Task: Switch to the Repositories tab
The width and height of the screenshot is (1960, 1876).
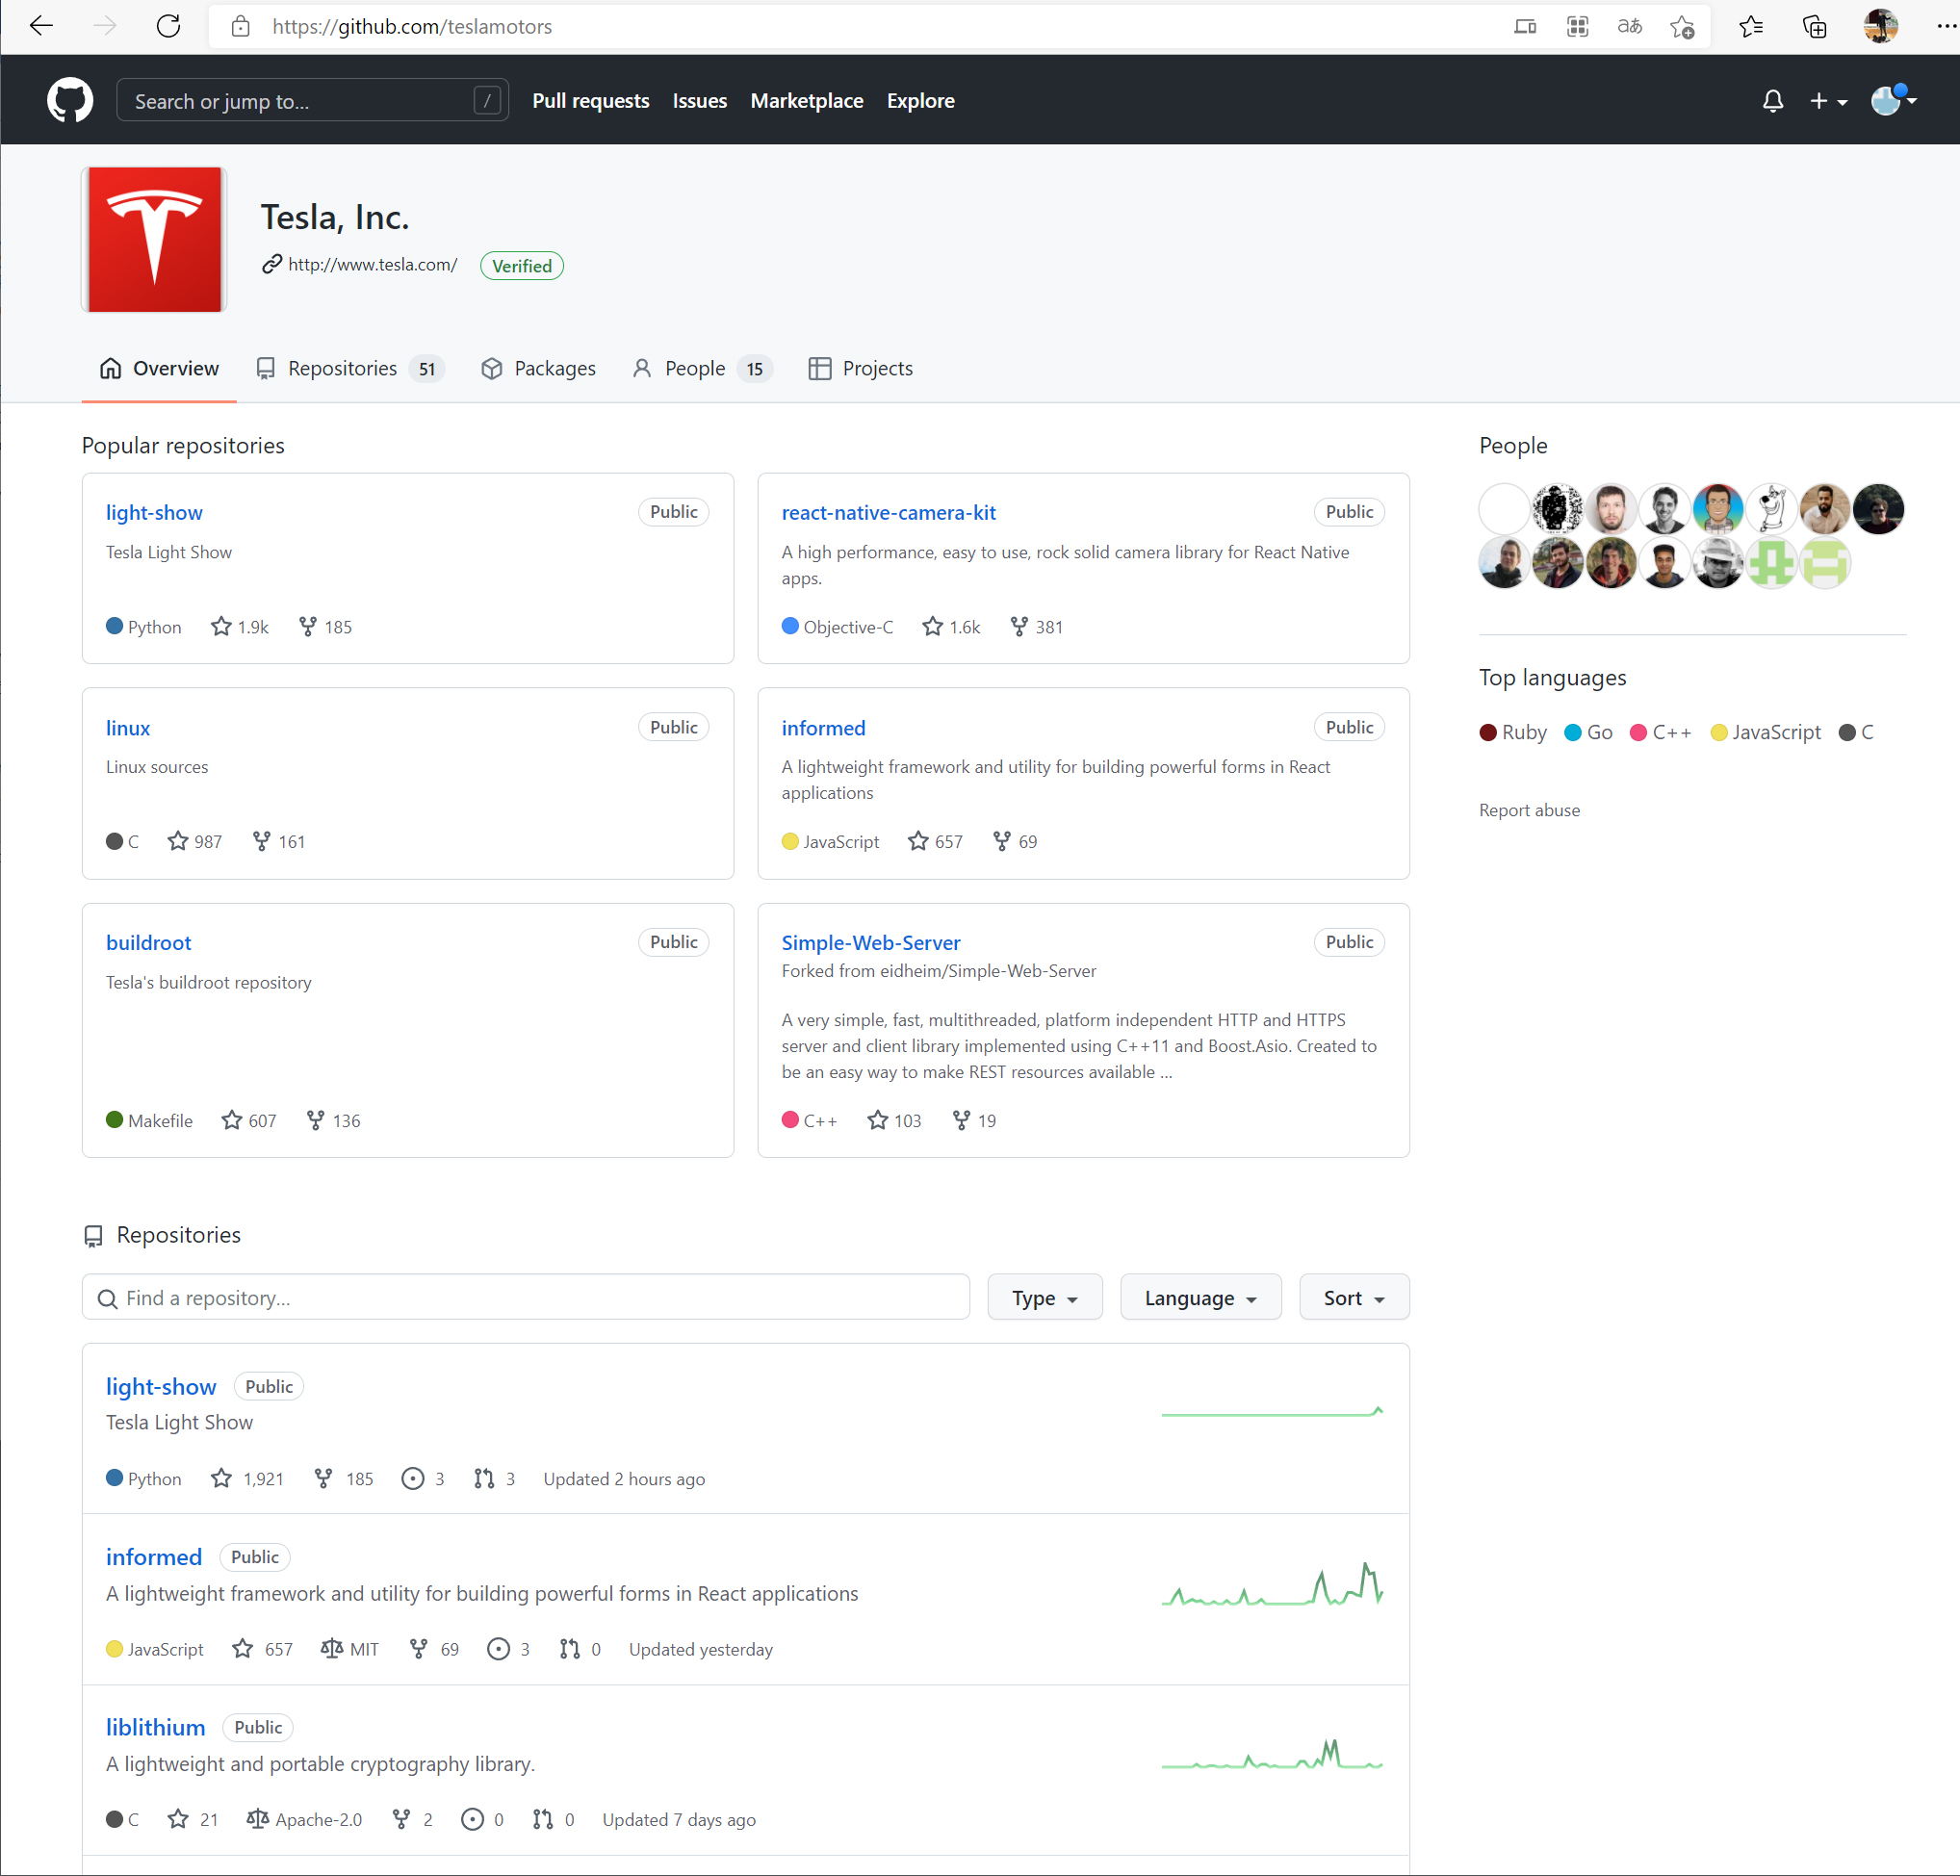Action: pos(342,368)
